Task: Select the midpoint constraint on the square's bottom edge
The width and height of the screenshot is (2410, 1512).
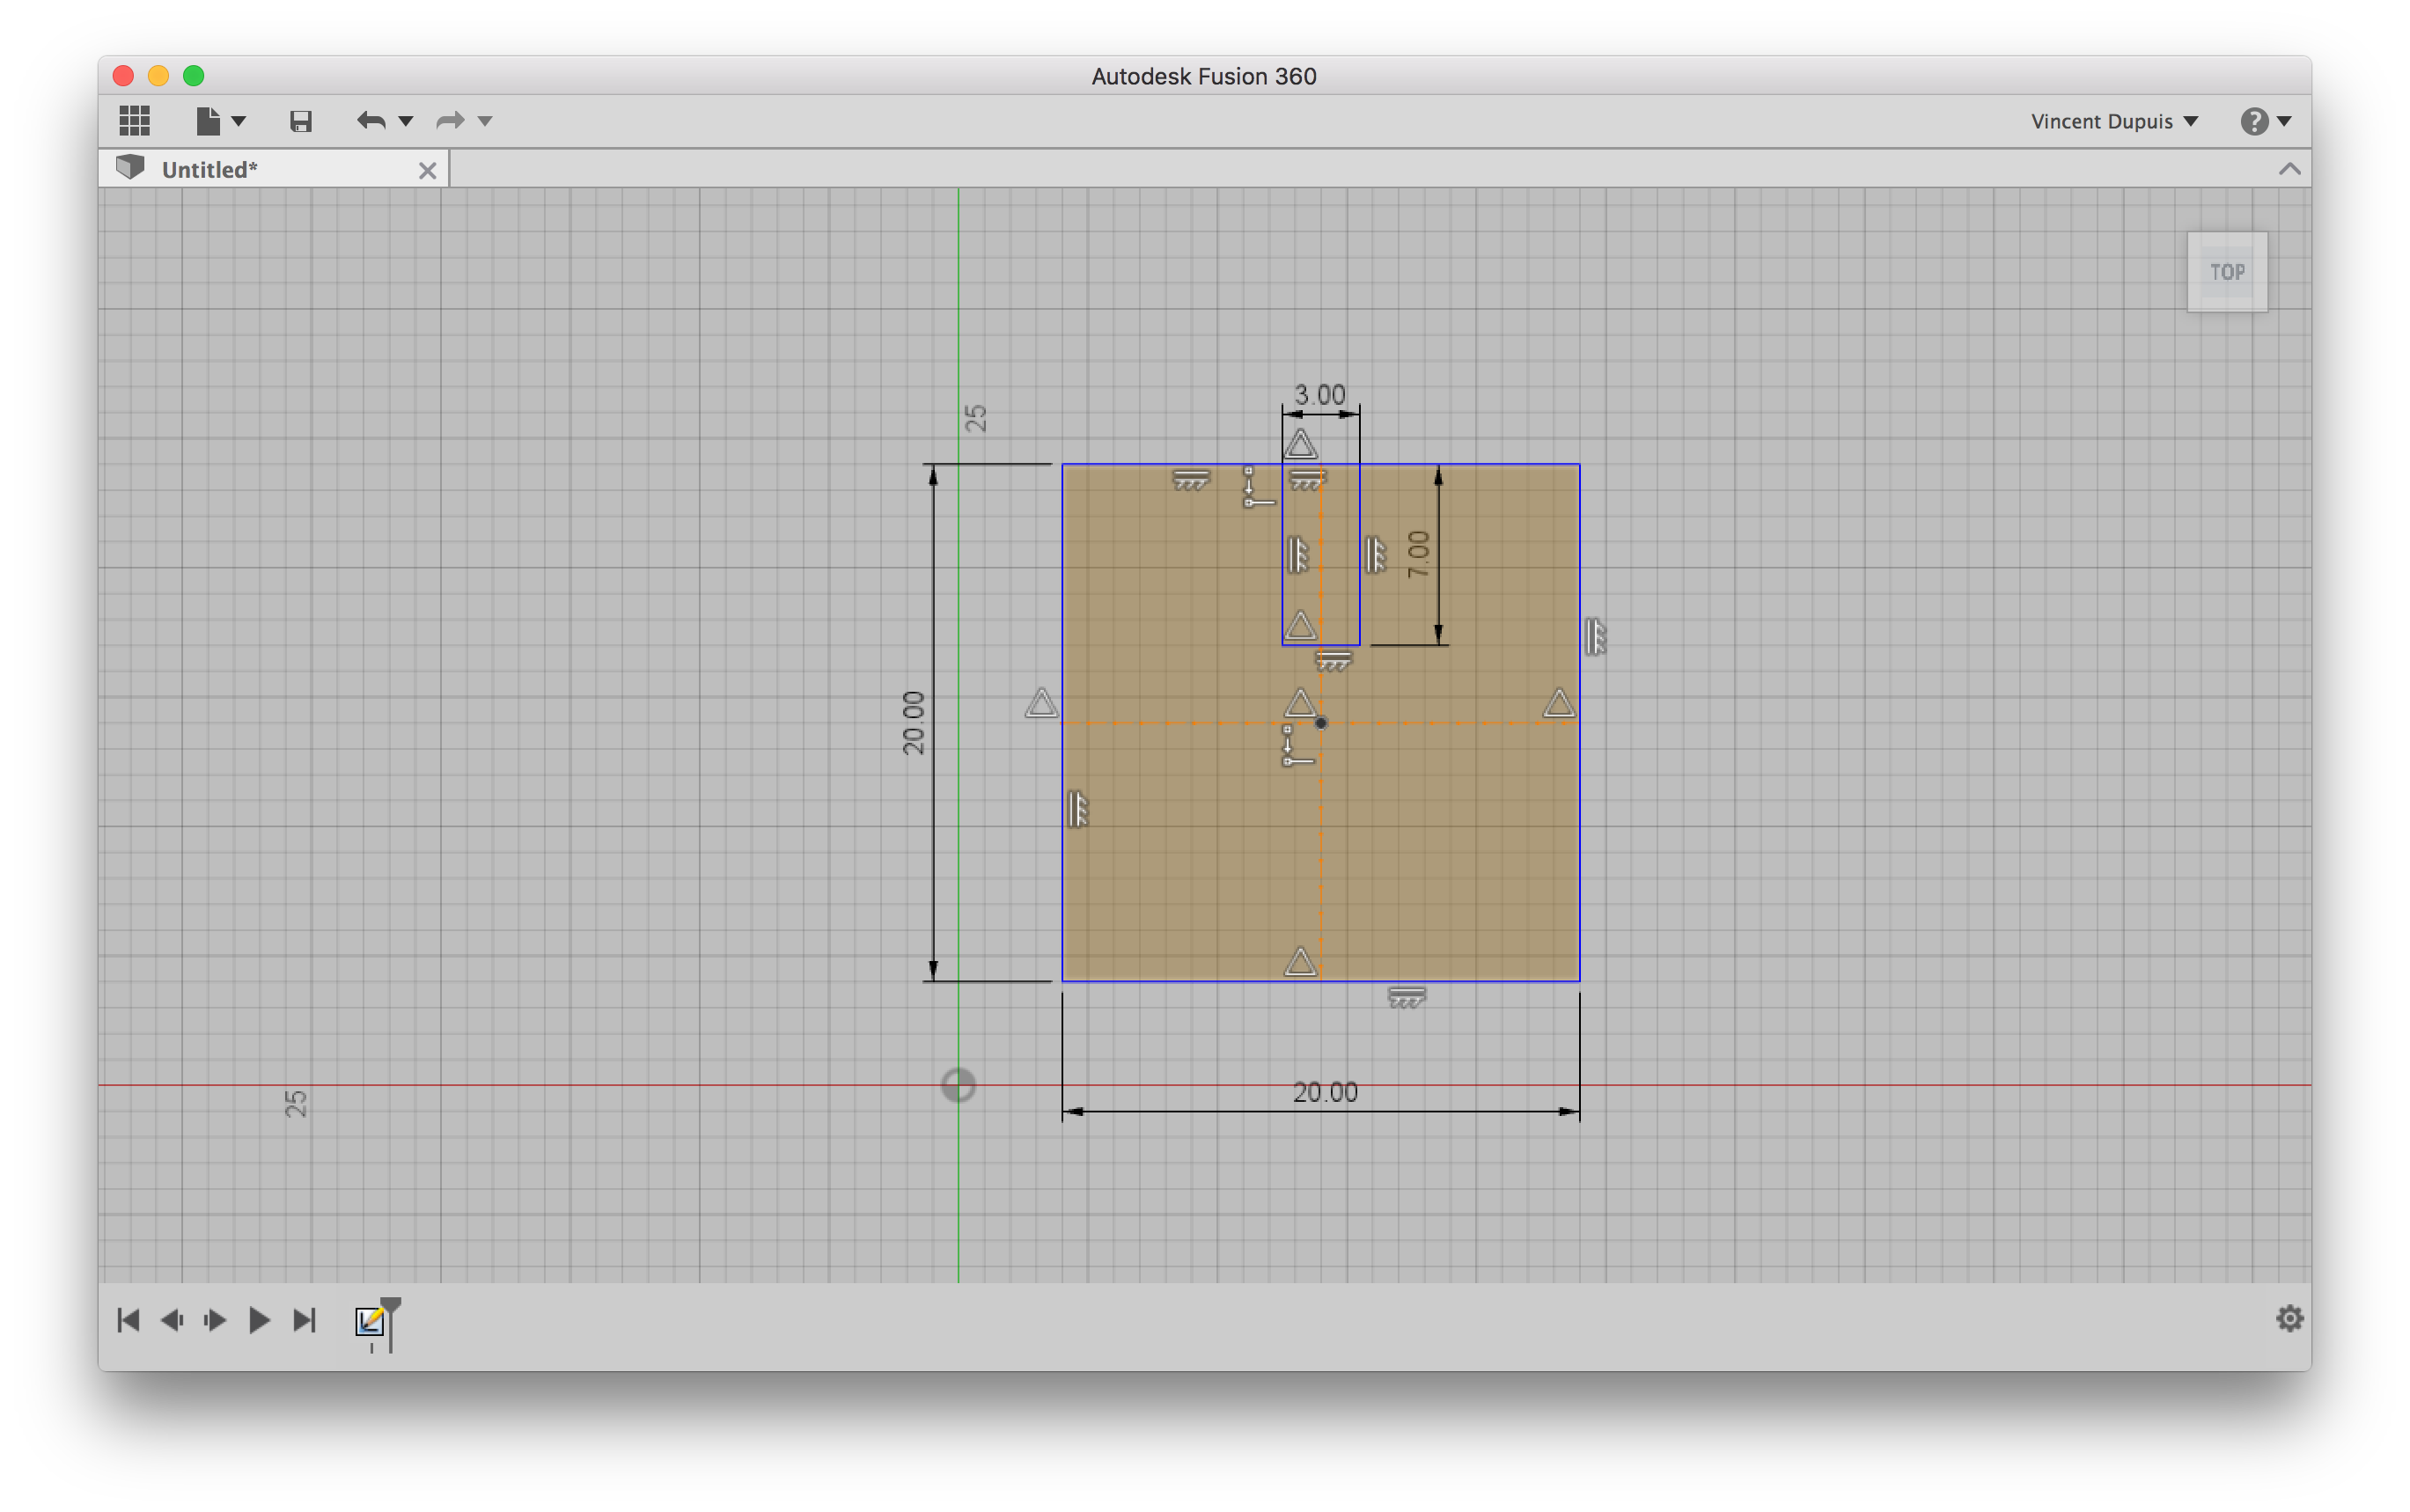Action: (x=1300, y=961)
